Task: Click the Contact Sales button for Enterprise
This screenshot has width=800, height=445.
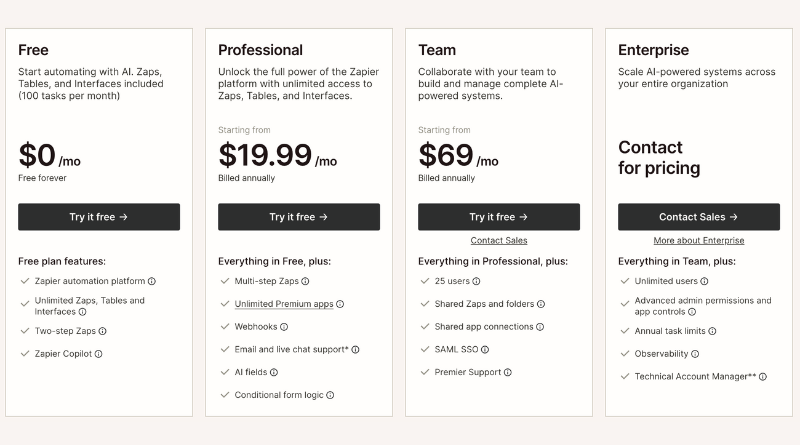Action: click(699, 217)
